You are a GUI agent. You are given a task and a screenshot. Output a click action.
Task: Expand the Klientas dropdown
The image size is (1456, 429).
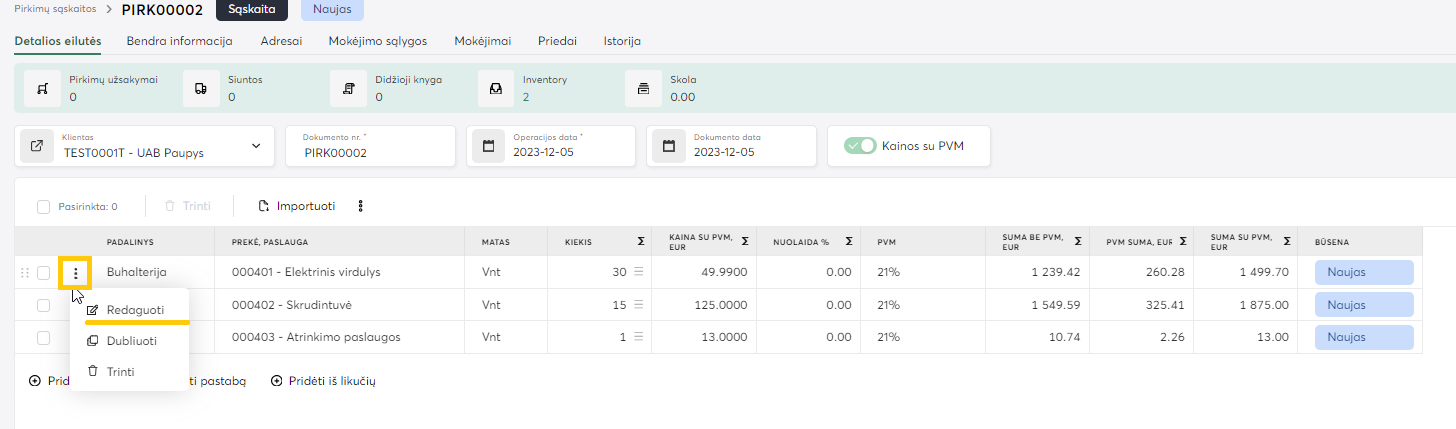pos(256,146)
